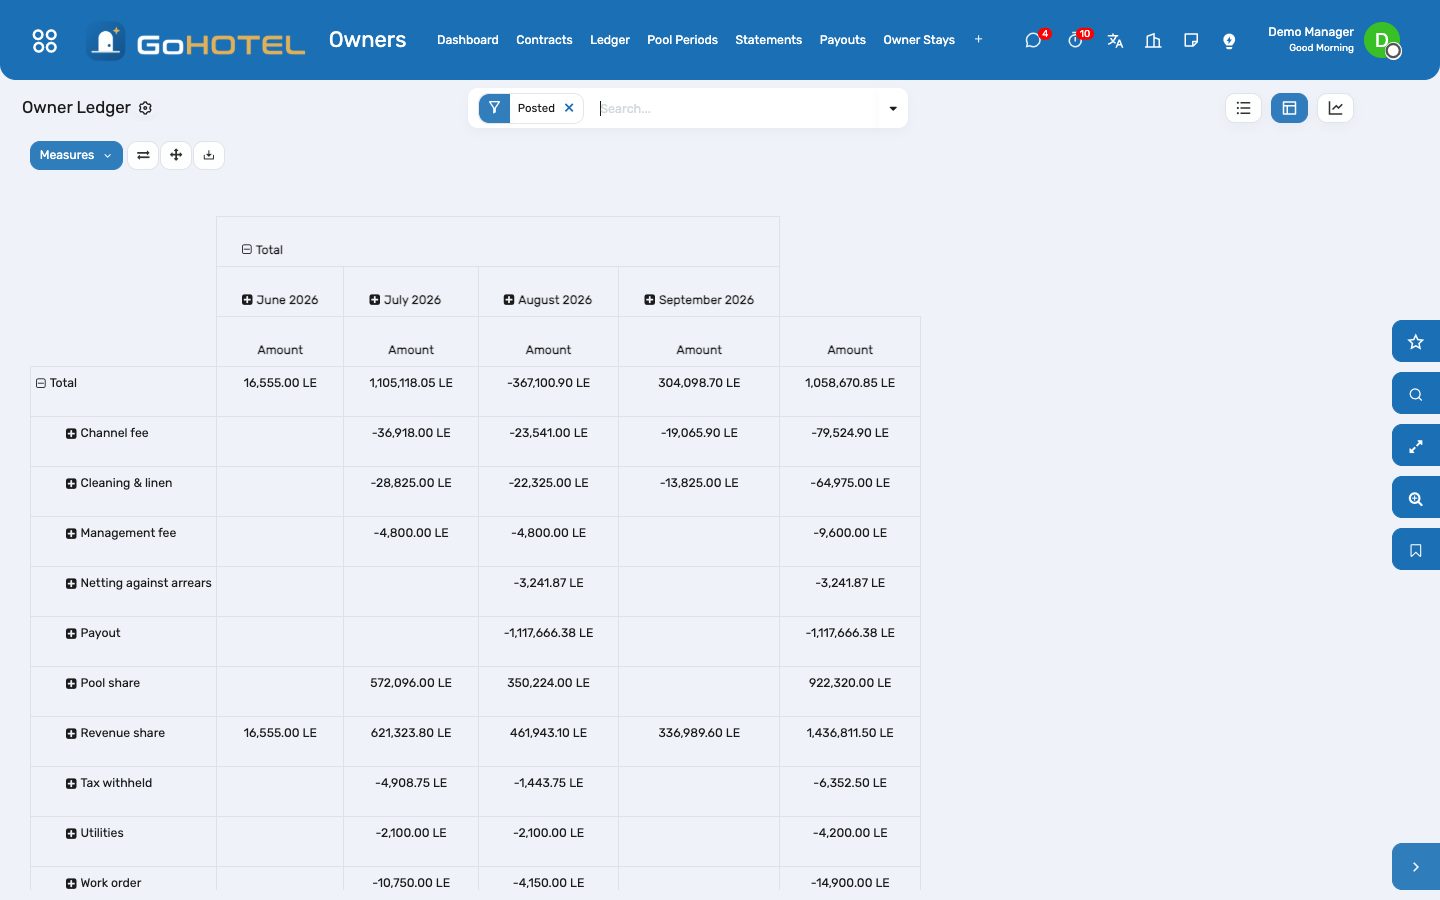1440x900 pixels.
Task: Click the plus add menu button
Action: click(x=978, y=40)
